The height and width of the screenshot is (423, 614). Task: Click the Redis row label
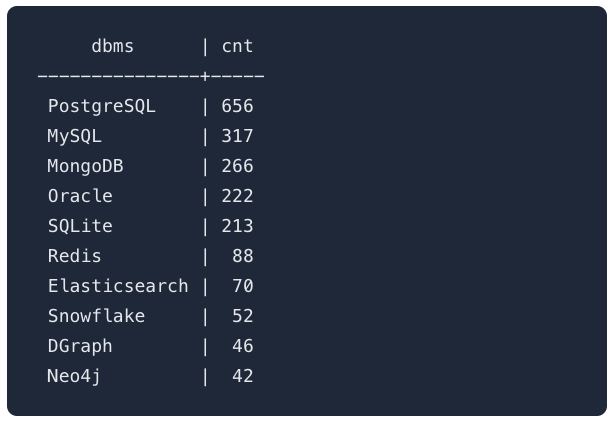pyautogui.click(x=74, y=256)
